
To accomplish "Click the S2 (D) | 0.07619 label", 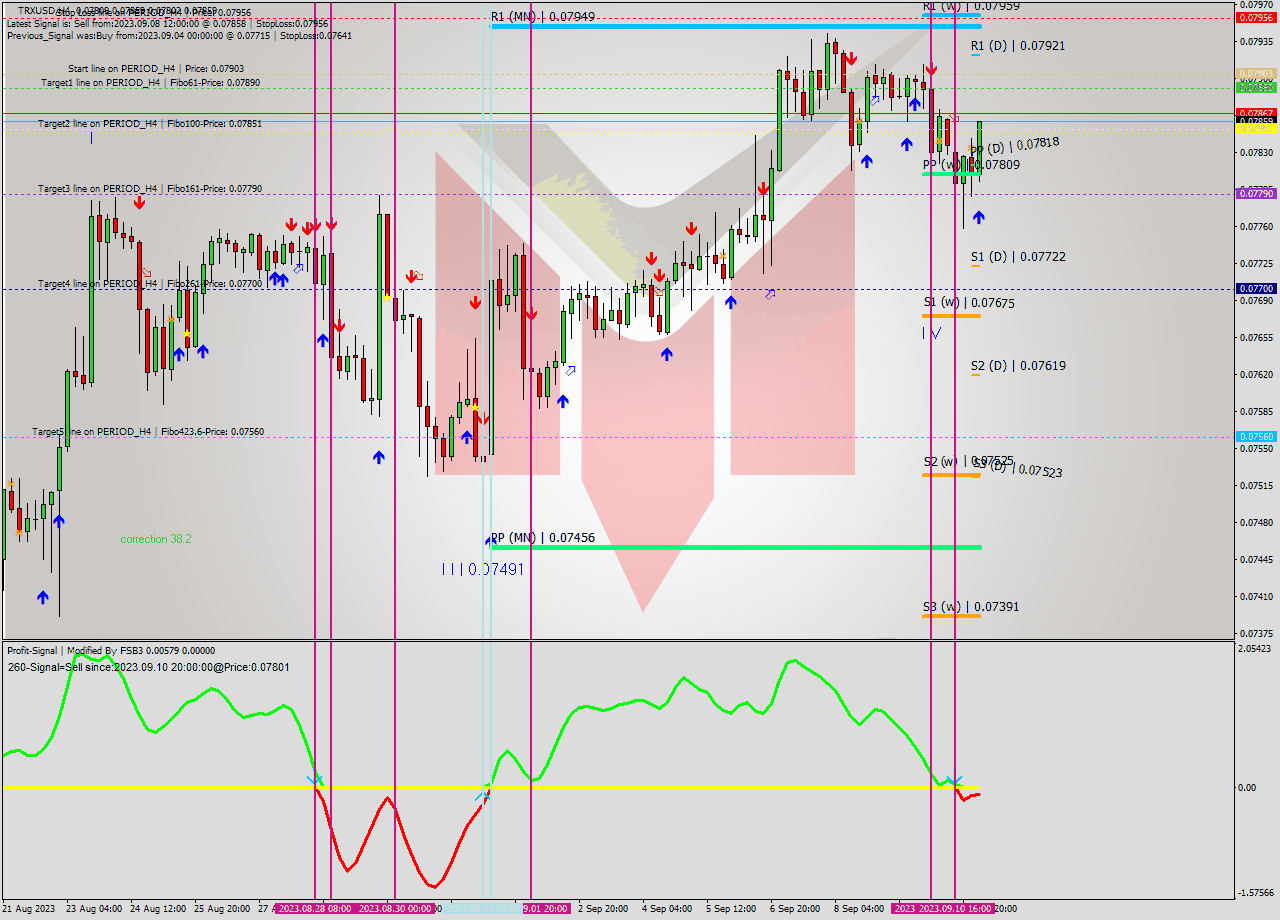I will tap(1018, 366).
